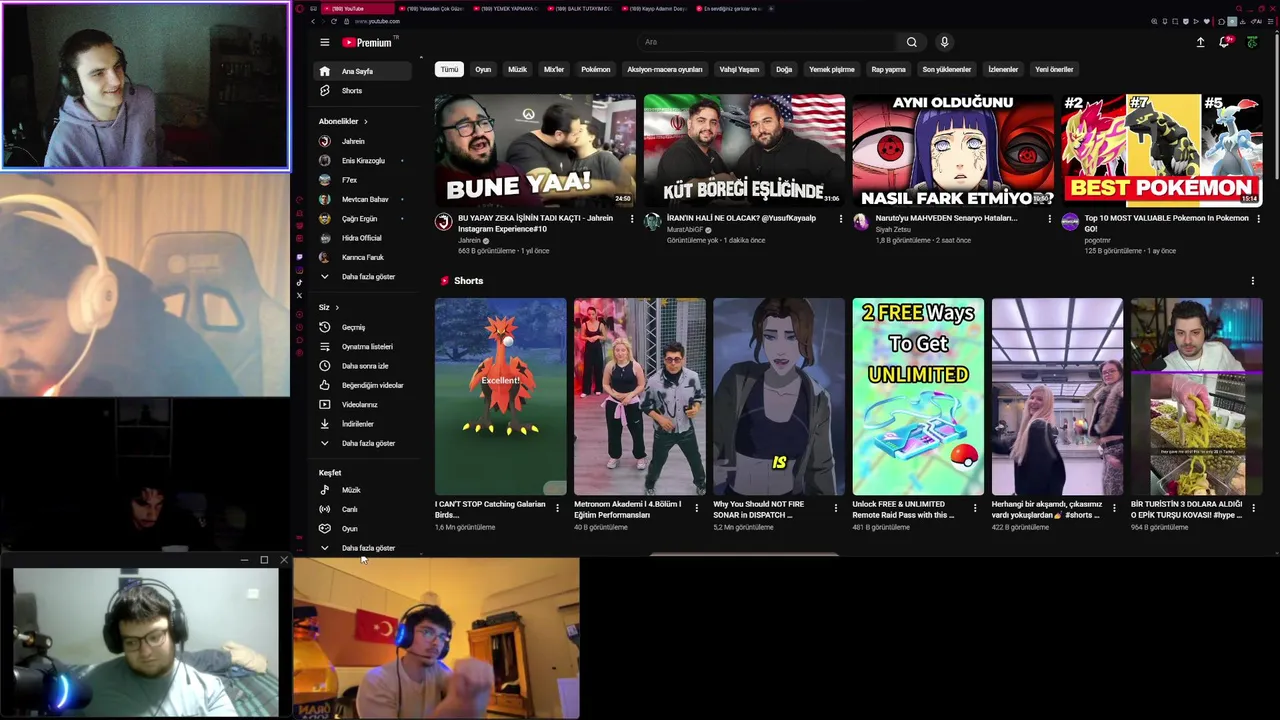
Task: Open Hidra Official channel
Action: 362,238
